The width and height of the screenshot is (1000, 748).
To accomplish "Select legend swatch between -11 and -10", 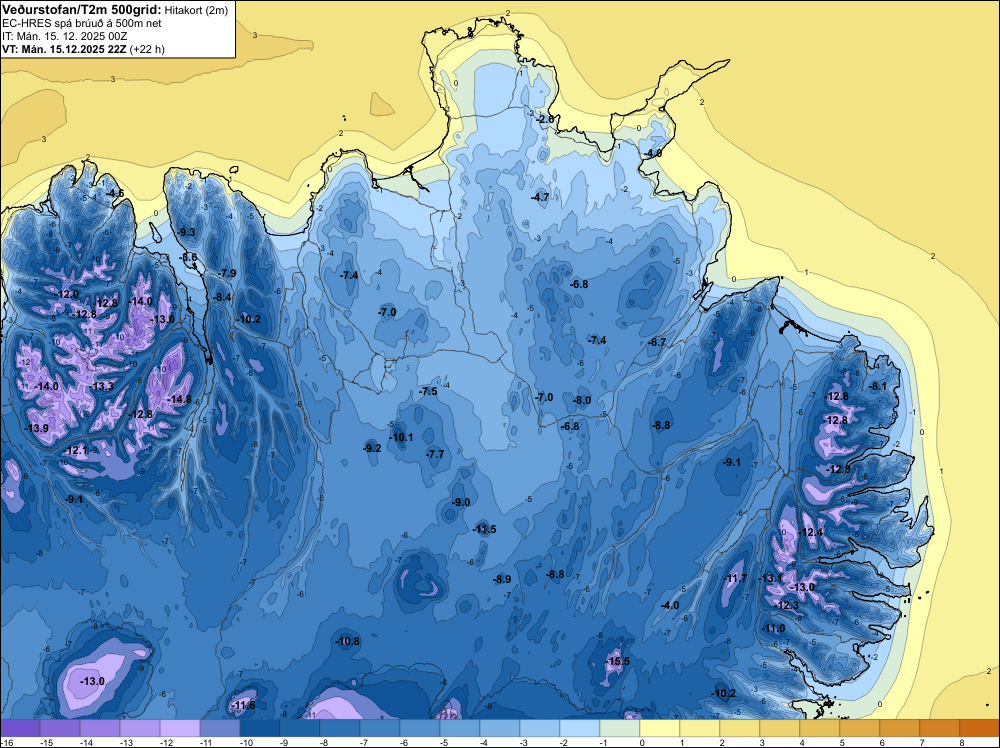I will point(220,728).
